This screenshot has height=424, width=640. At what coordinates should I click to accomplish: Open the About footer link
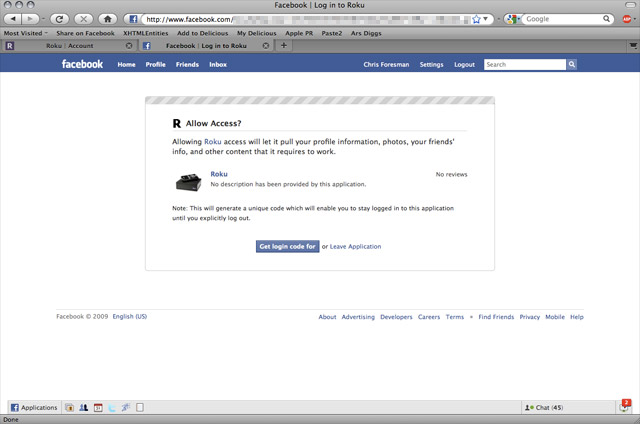click(x=327, y=317)
